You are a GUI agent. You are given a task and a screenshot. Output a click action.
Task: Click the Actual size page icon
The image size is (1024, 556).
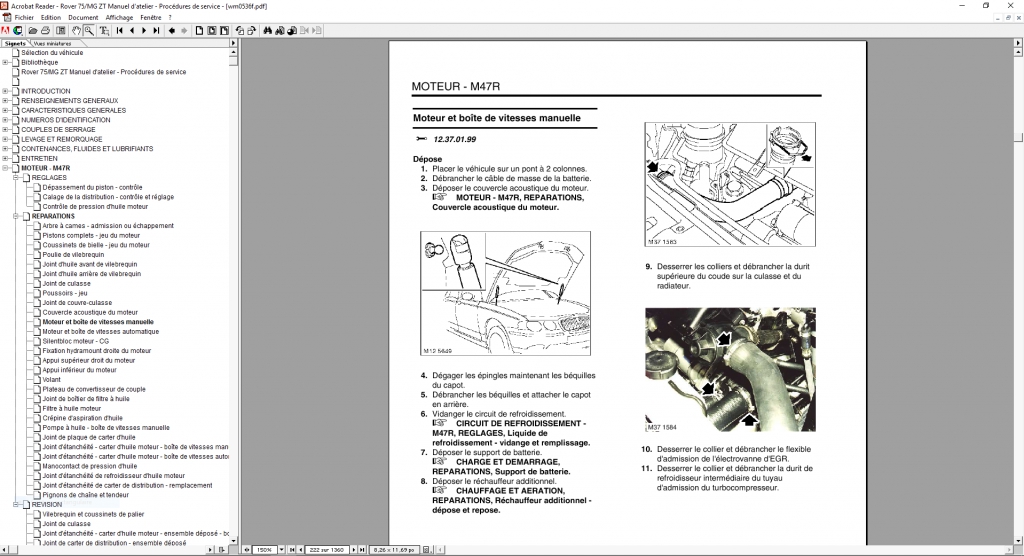click(200, 31)
